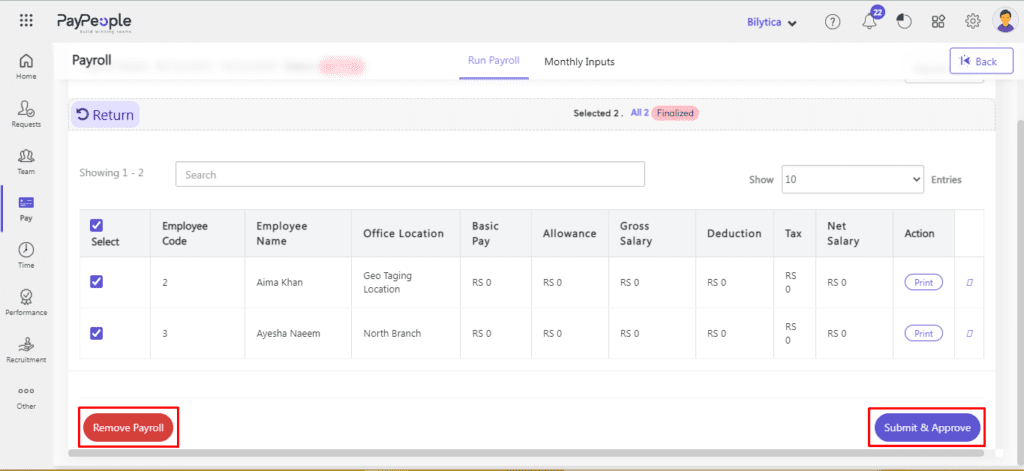Viewport: 1024px width, 471px height.
Task: Open Other menu in the sidebar
Action: tap(26, 397)
